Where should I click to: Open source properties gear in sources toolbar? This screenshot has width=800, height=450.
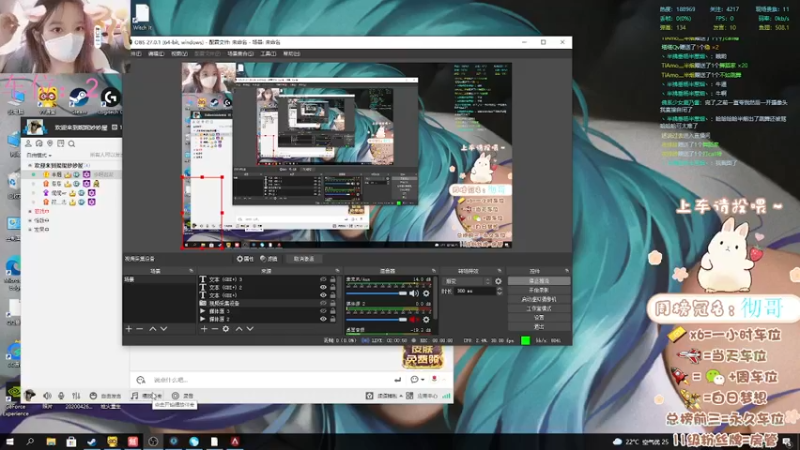point(226,329)
